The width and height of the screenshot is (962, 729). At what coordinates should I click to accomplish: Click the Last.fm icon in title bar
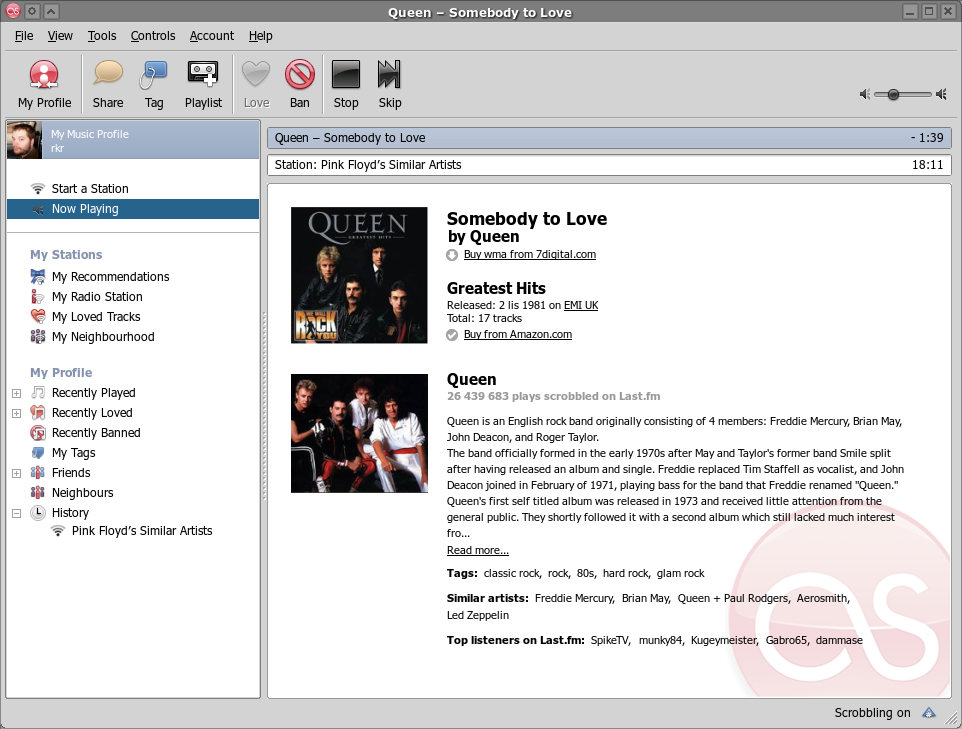pyautogui.click(x=13, y=11)
